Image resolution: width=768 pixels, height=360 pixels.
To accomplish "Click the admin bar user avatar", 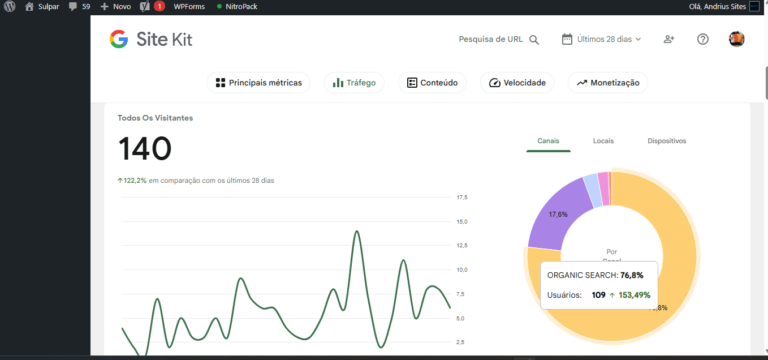I will 754,6.
